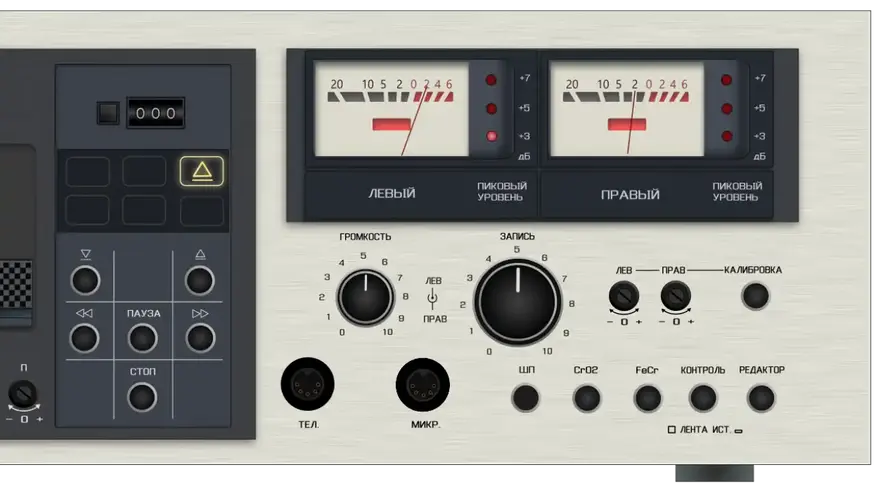Click the ПАУЗА pause button

[143, 339]
